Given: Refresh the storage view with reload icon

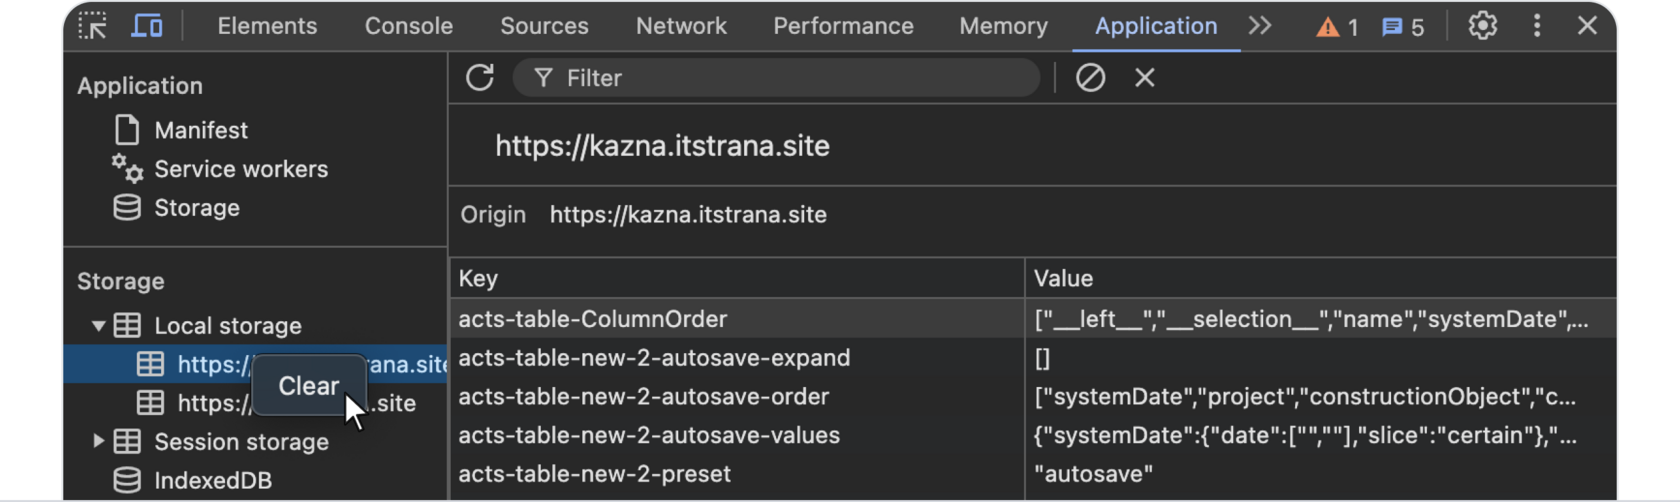Looking at the screenshot, I should pyautogui.click(x=480, y=78).
